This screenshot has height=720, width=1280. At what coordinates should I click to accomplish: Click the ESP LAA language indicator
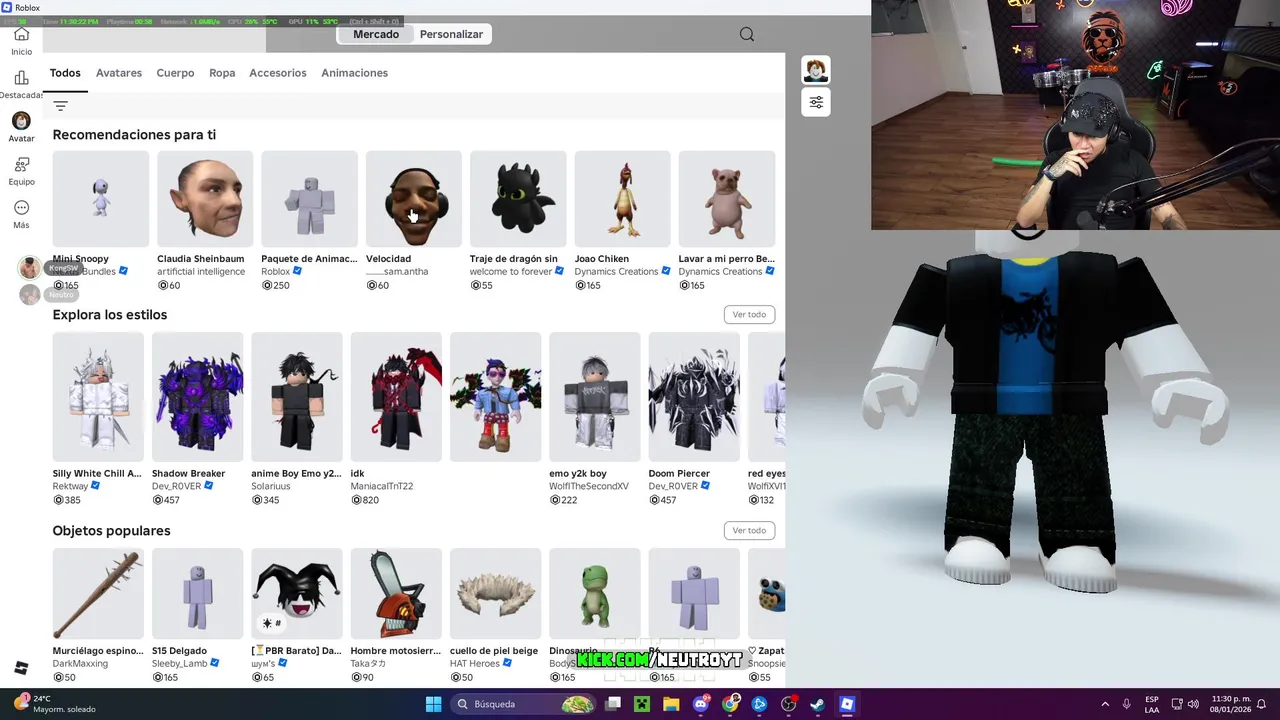[x=1152, y=704]
